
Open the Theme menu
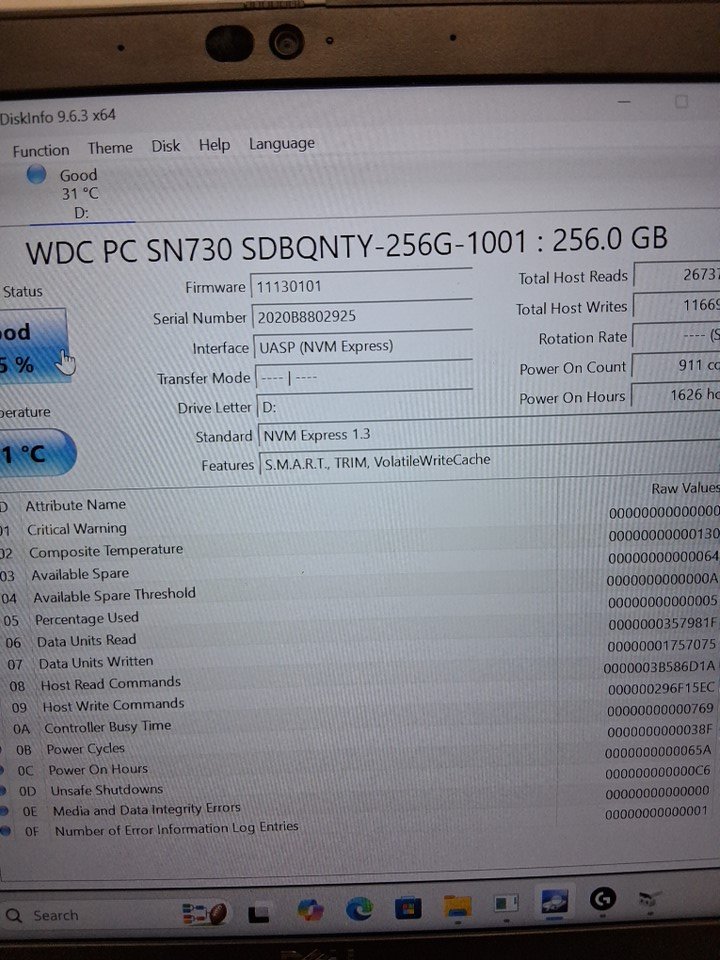(110, 148)
